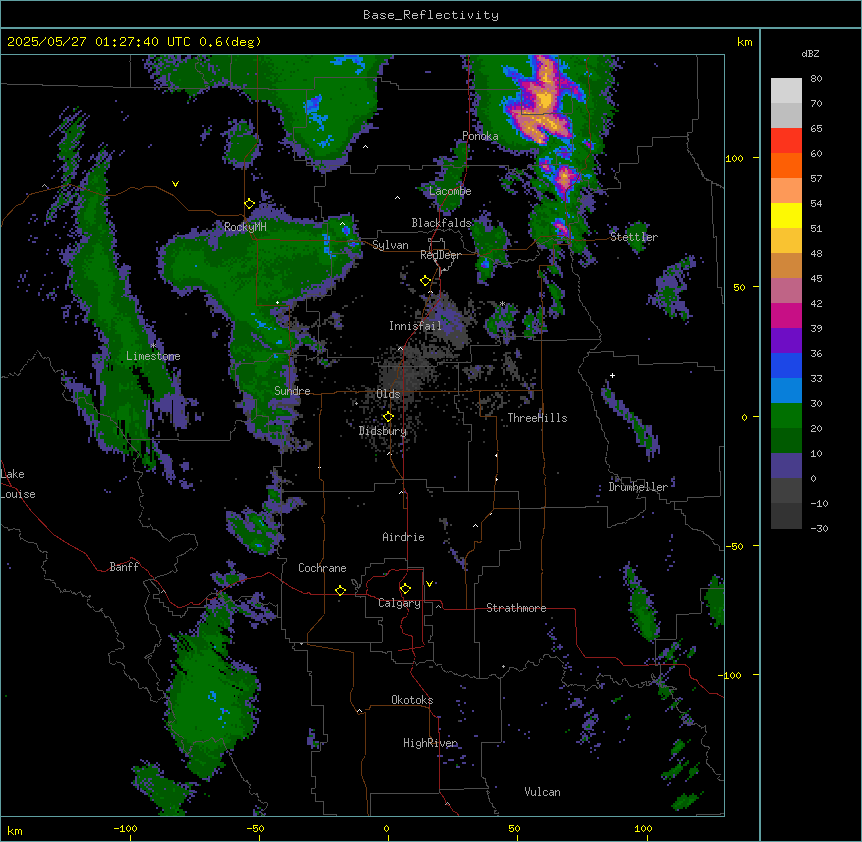This screenshot has width=862, height=842.
Task: Click the Lacombe city label
Action: (450, 191)
